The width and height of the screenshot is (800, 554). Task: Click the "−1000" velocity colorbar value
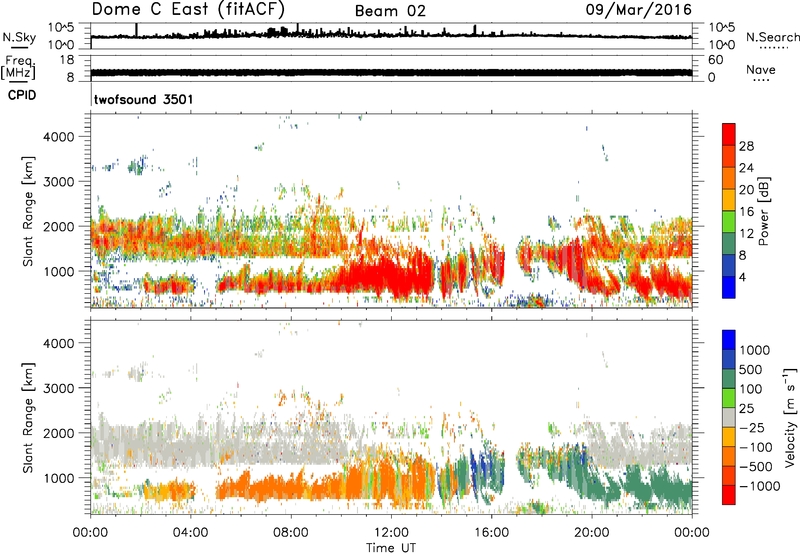click(x=759, y=486)
